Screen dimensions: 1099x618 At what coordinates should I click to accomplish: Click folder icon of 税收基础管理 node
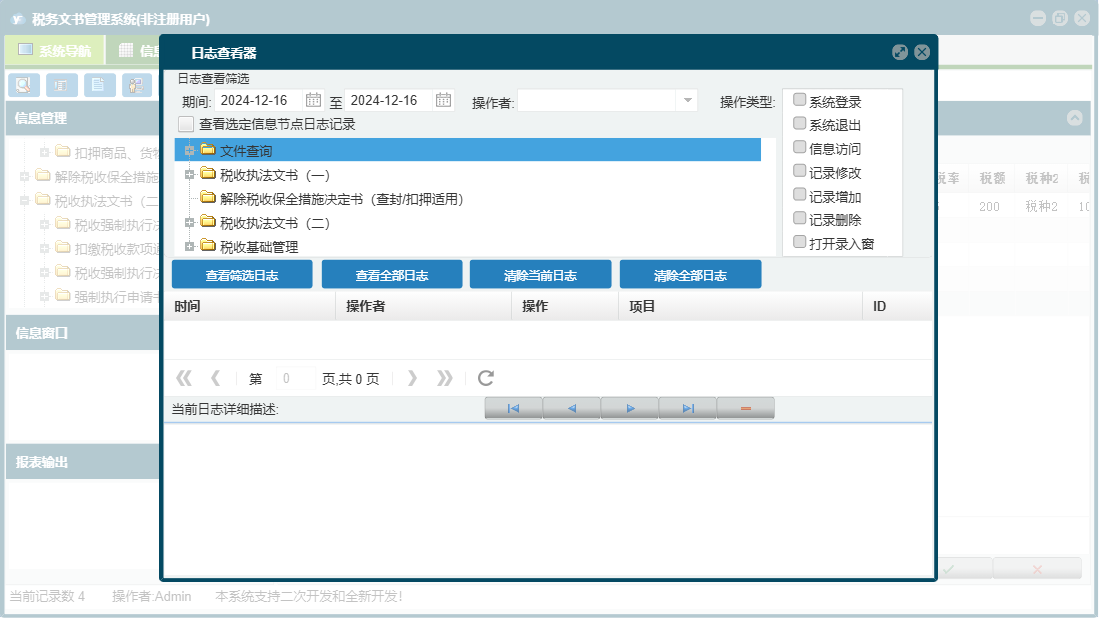(207, 245)
